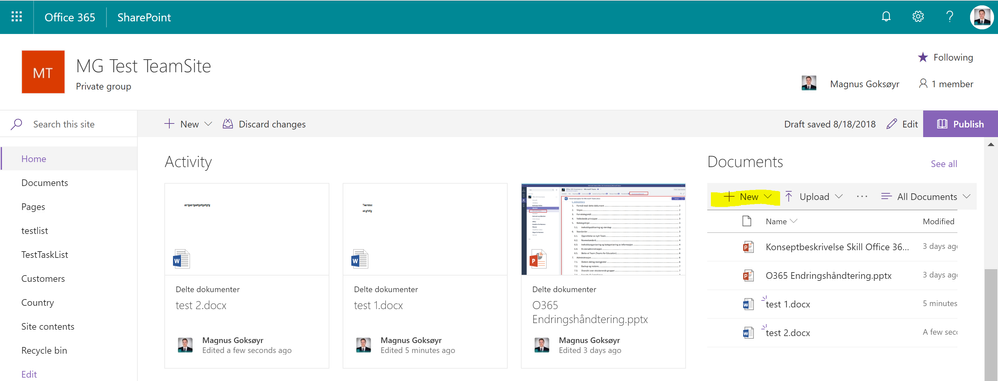
Task: Click MG Test TeamSite title
Action: point(143,66)
